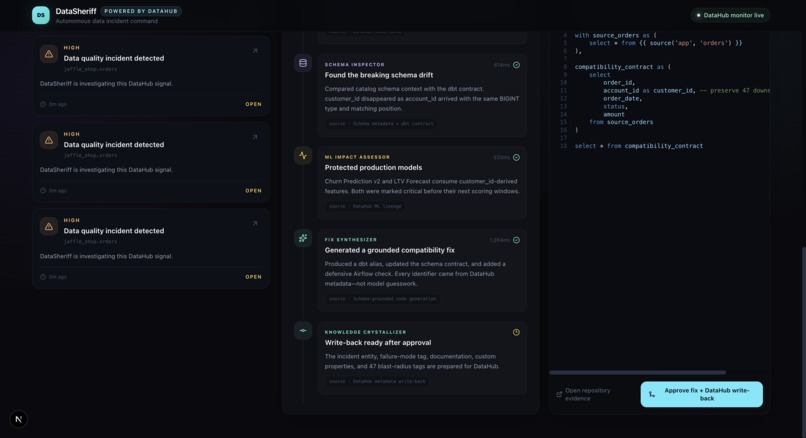Screen dimensions: 806x438
Task: Click the 'select * from compatibility_contract' code line
Action: point(638,146)
